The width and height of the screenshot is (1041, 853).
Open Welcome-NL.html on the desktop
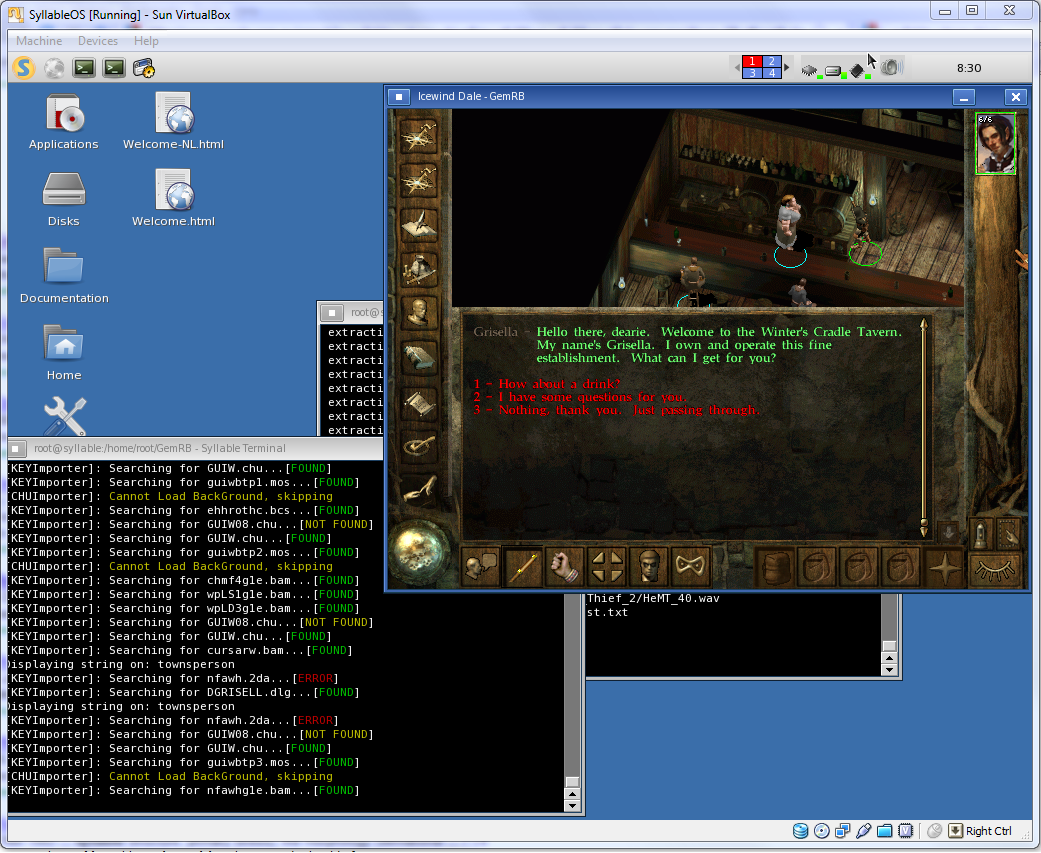tap(173, 121)
